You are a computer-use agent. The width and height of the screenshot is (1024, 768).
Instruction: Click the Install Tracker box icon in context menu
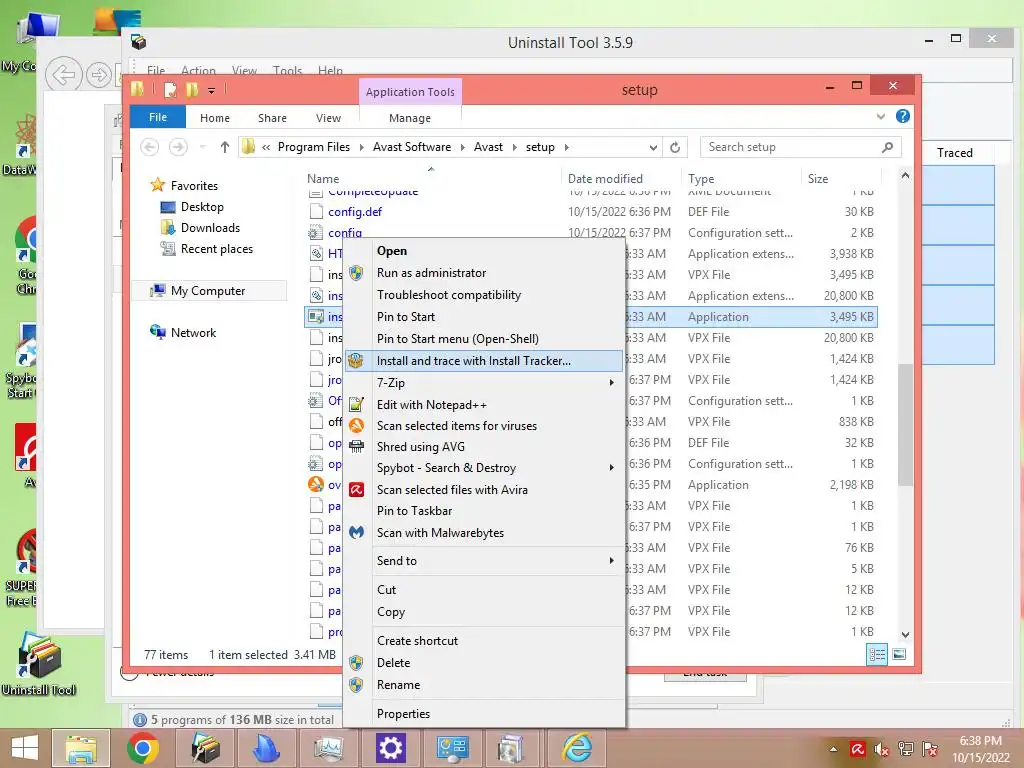pos(356,360)
